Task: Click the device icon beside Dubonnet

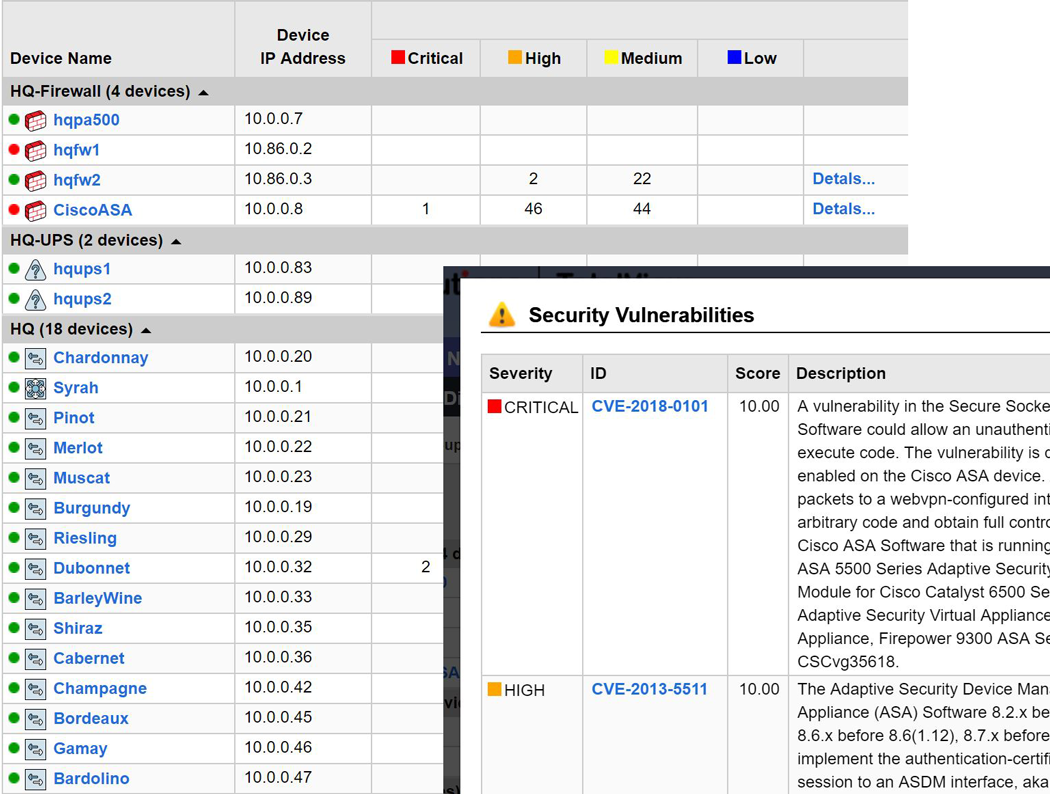Action: [36, 568]
